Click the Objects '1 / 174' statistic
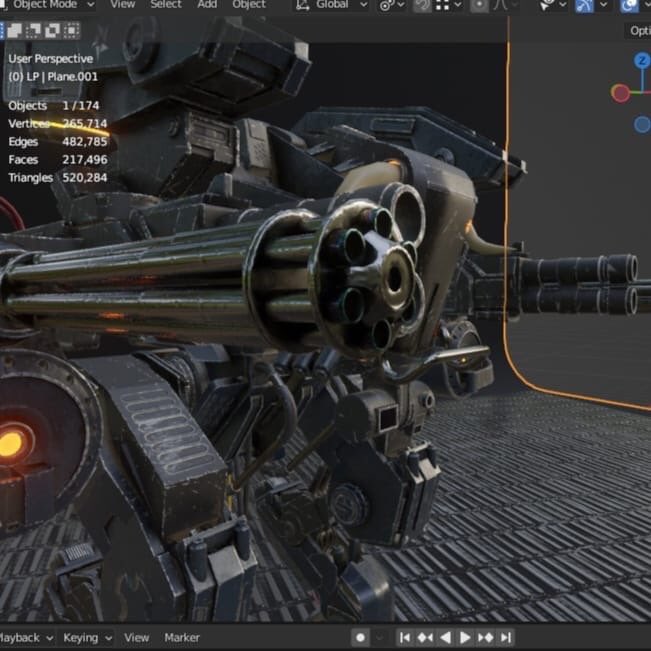Viewport: 651px width, 651px height. coord(81,105)
